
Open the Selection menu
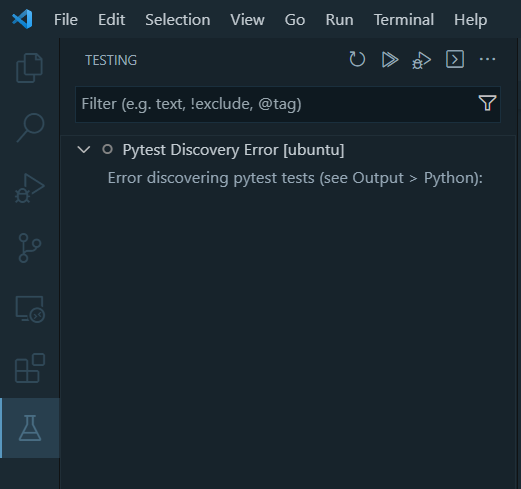tap(178, 20)
